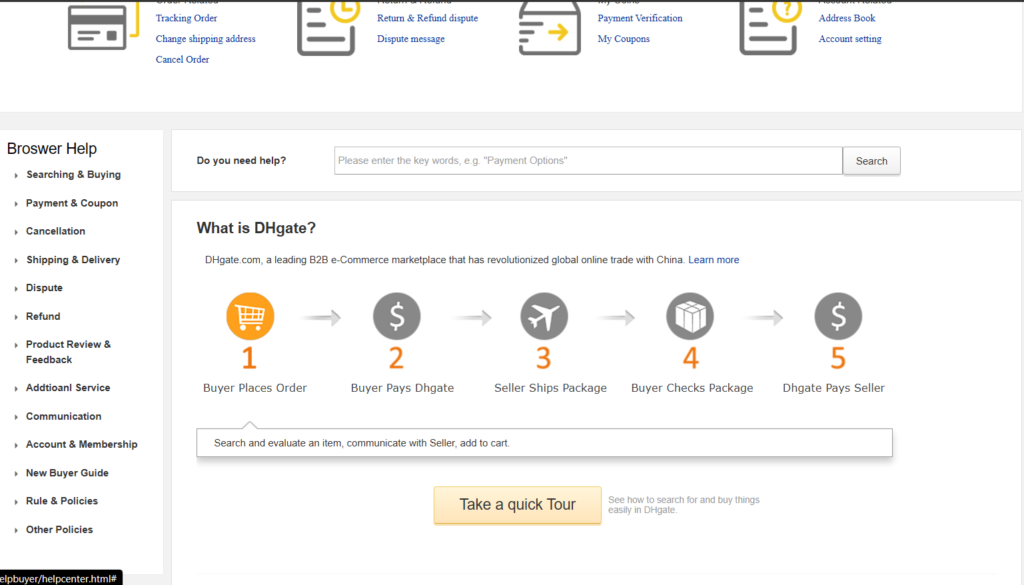Open Product Review & Feedback topic

(69, 352)
